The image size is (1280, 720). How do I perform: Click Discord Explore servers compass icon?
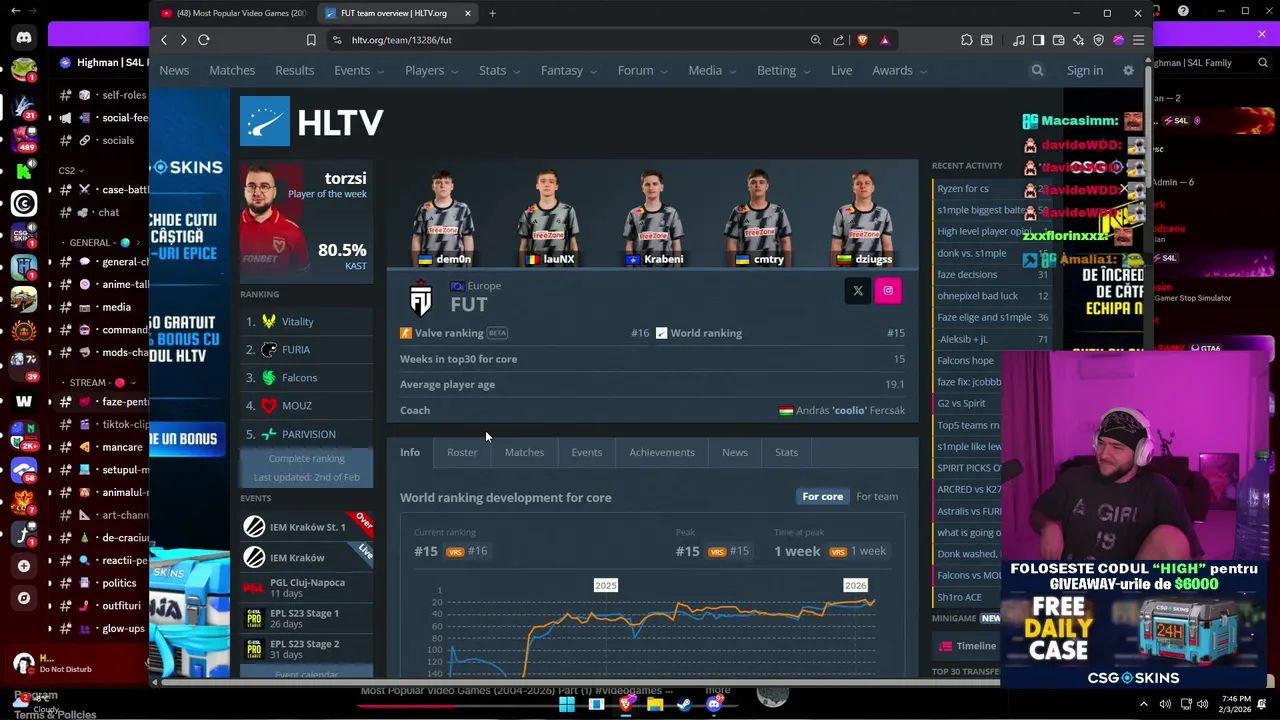[24, 598]
